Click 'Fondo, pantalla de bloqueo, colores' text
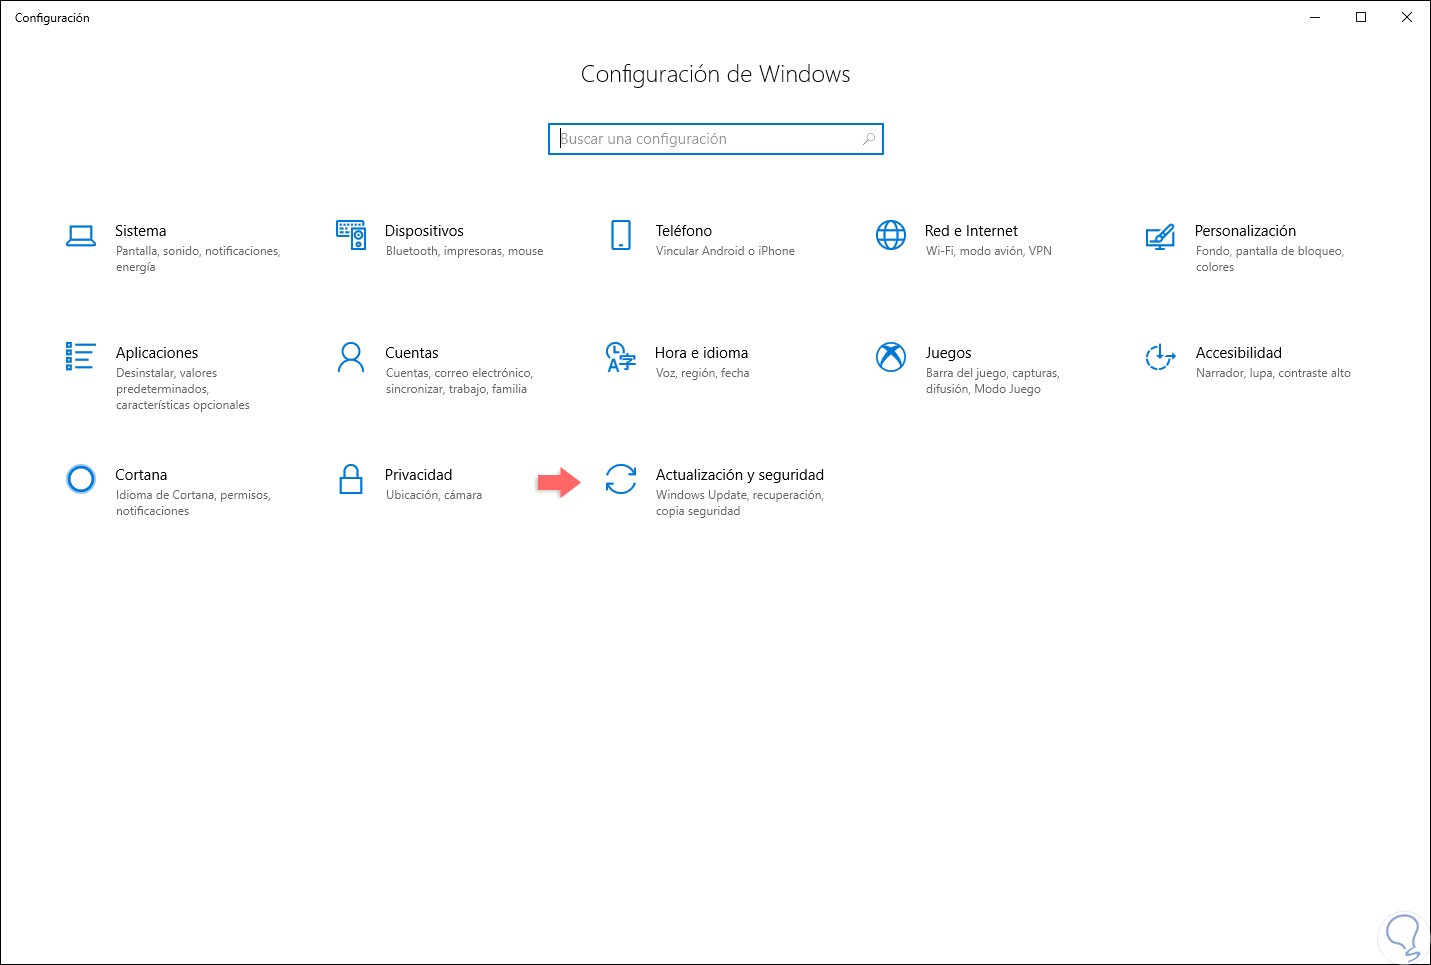 1270,259
